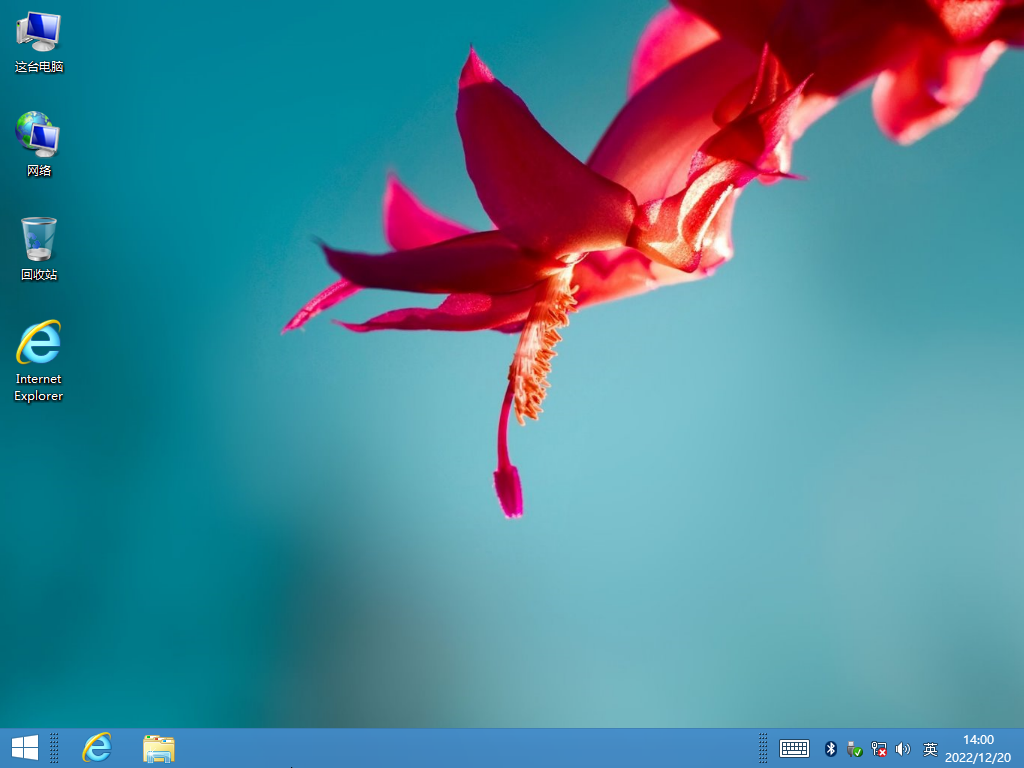Select the 这台电脑 desktop icon

pos(38,40)
